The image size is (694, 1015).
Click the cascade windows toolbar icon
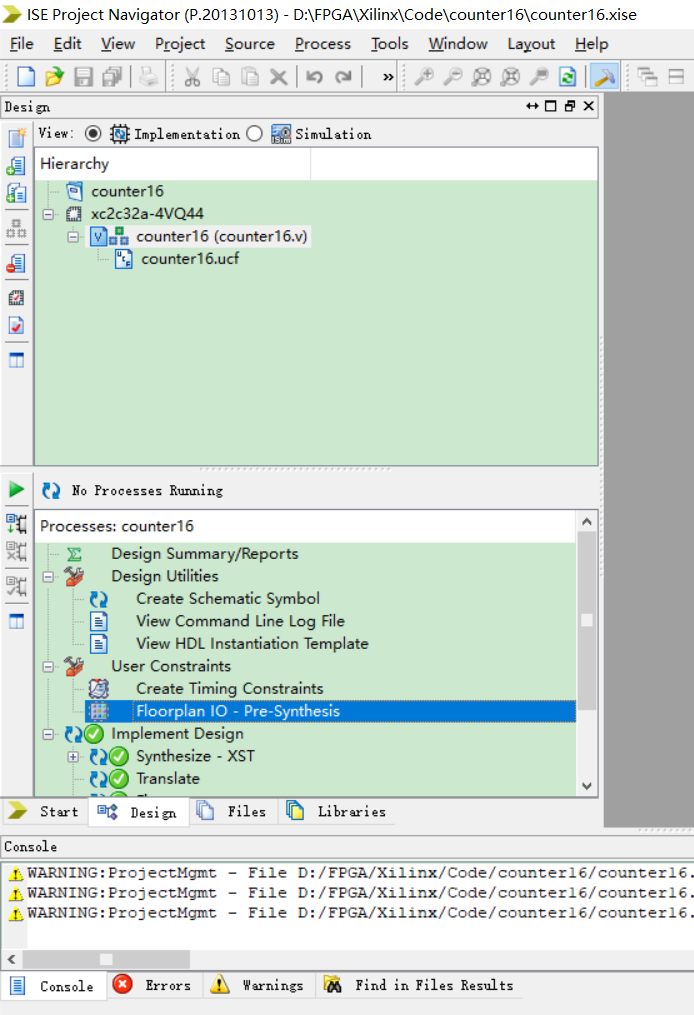tap(647, 76)
